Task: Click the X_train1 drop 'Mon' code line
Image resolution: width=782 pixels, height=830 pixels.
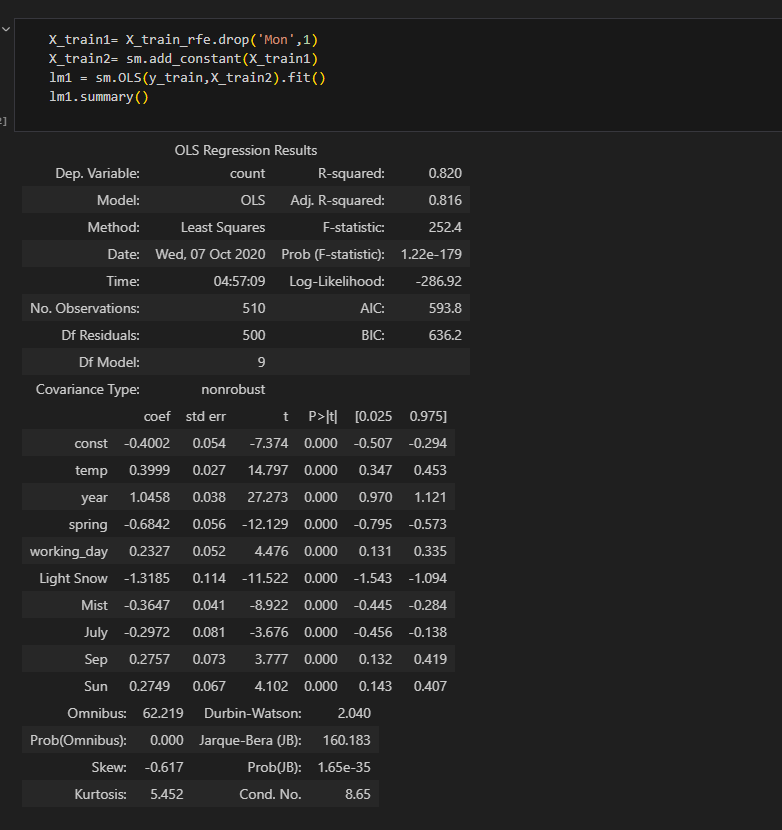Action: click(183, 40)
